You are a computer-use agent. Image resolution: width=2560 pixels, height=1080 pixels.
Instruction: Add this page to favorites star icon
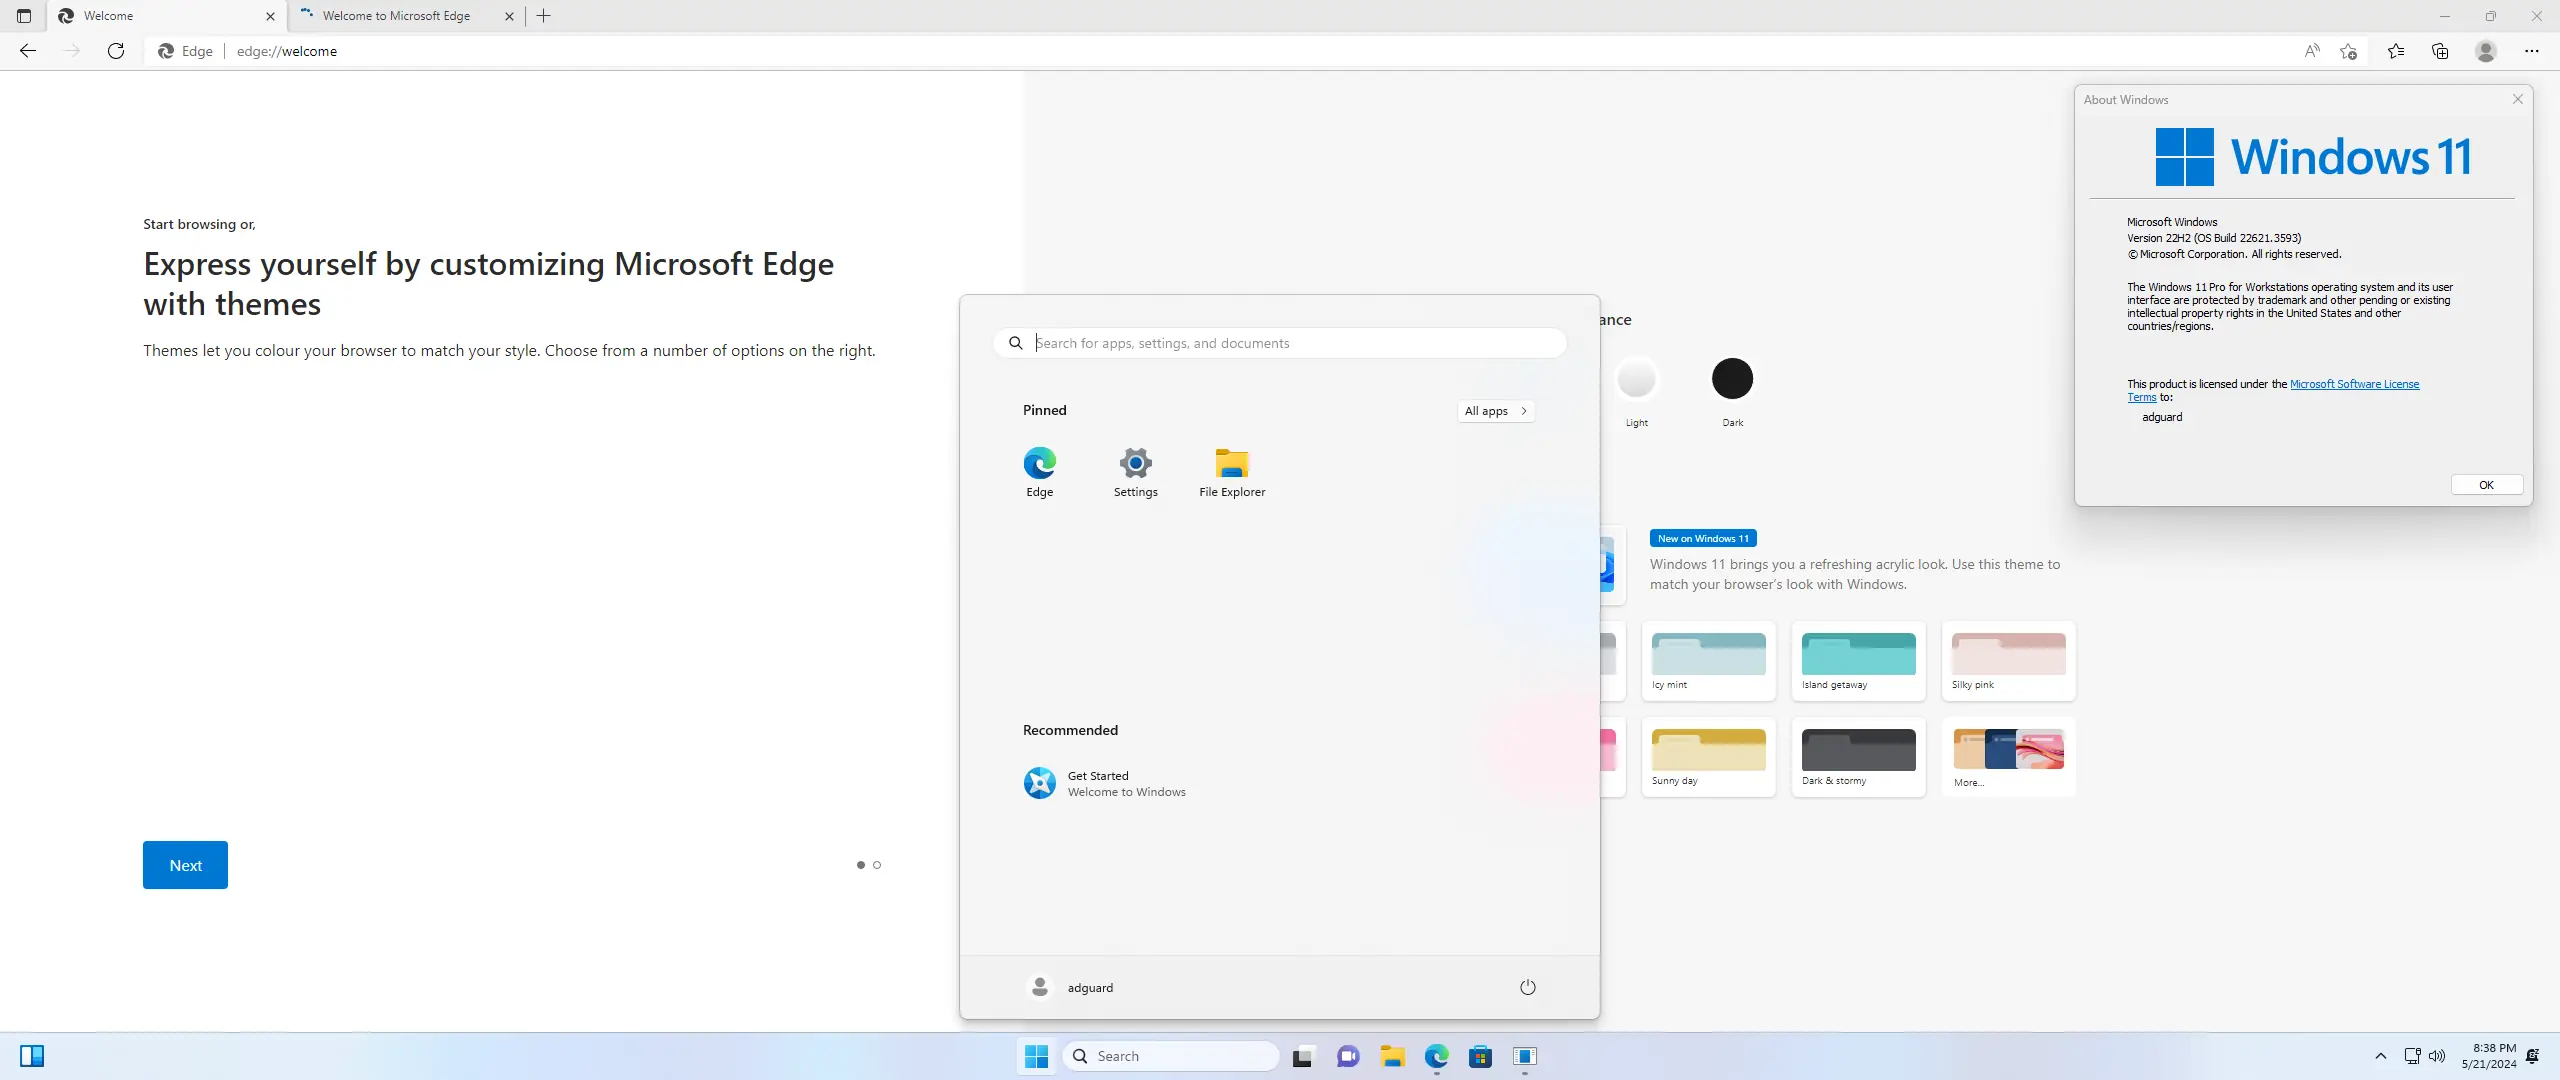[2349, 51]
